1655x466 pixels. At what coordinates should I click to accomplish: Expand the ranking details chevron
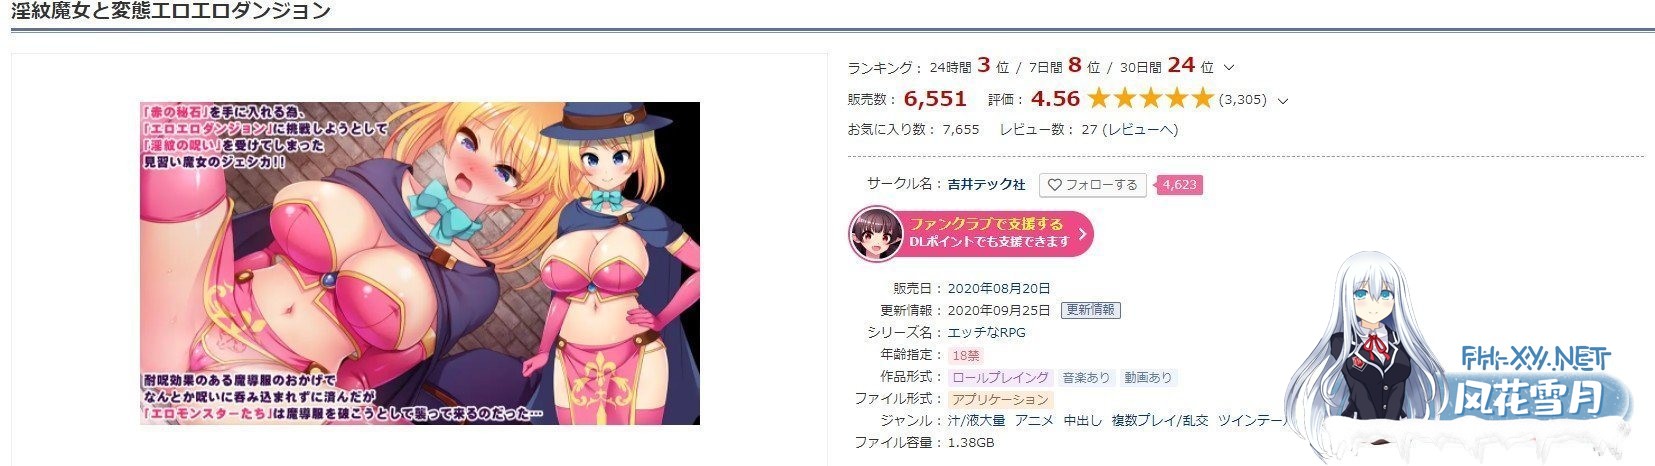pos(1229,68)
